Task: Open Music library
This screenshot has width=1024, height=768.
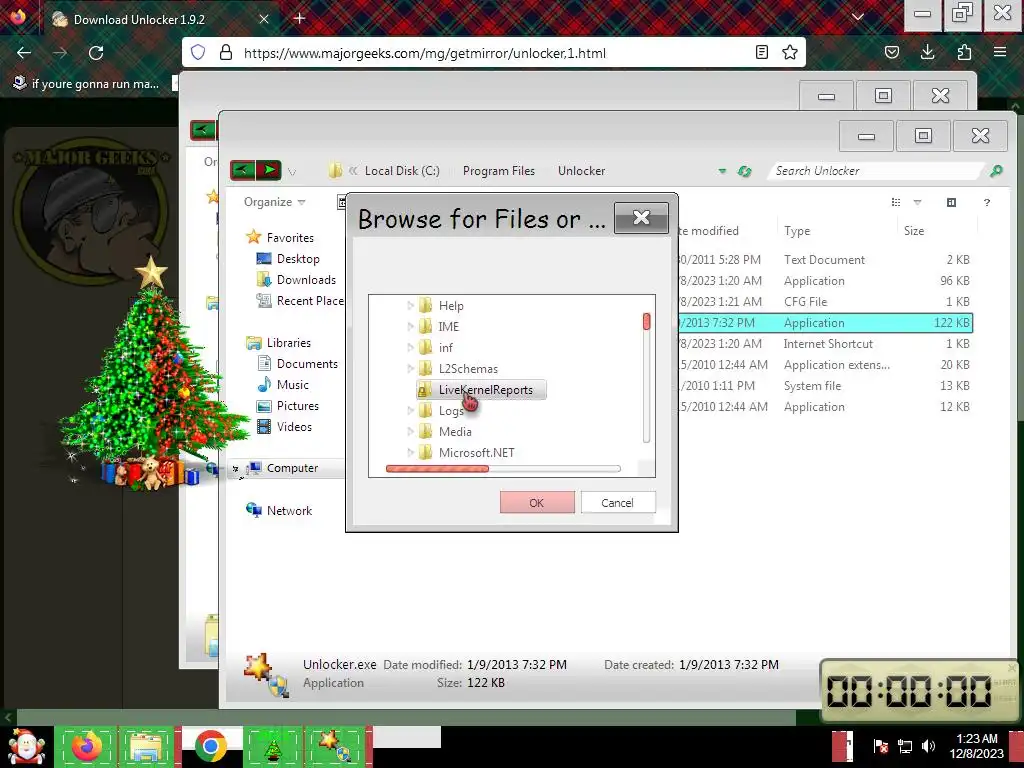Action: [x=293, y=385]
